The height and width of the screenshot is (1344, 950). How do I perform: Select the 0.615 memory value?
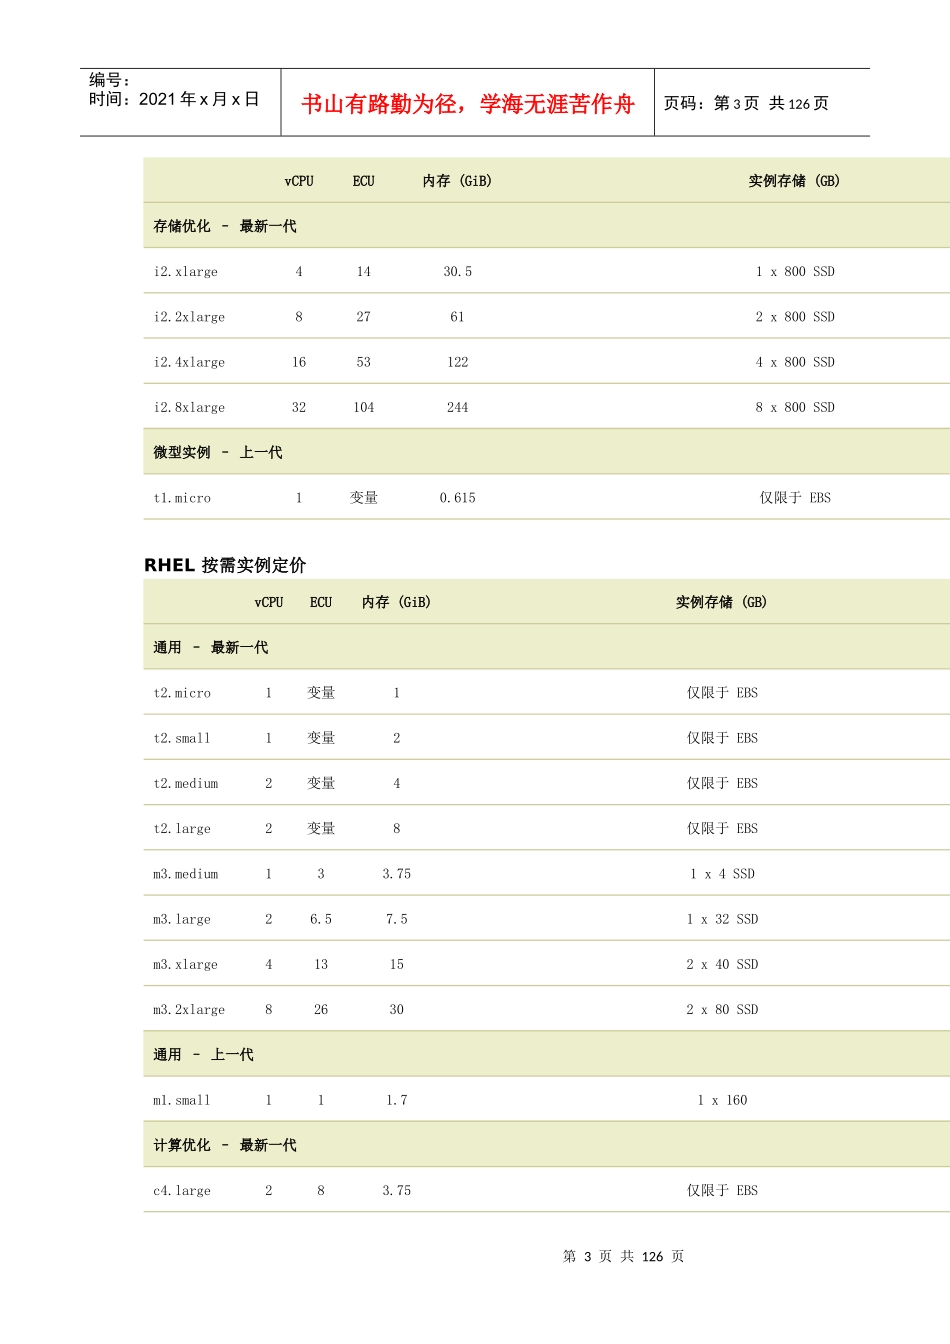[x=458, y=498]
